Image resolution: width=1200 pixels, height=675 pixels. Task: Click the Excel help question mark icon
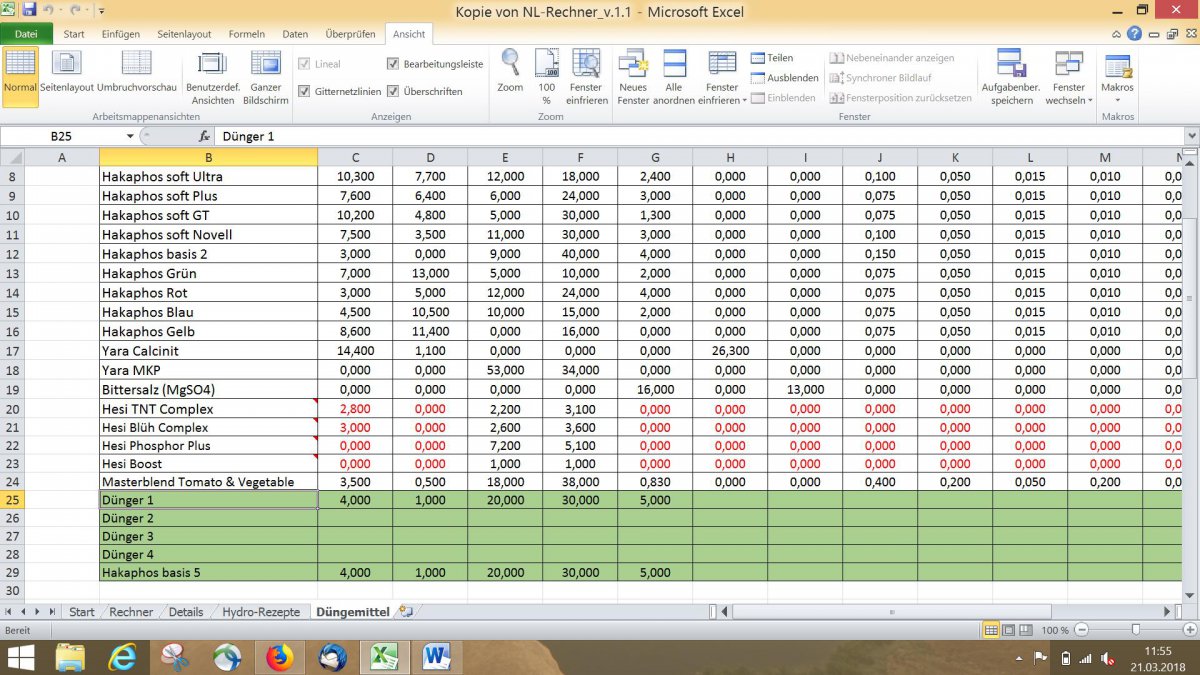[1135, 33]
